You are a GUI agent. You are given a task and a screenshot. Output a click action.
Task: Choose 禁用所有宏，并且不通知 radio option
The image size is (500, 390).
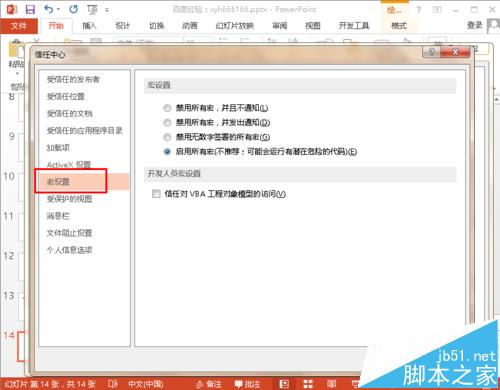(167, 108)
